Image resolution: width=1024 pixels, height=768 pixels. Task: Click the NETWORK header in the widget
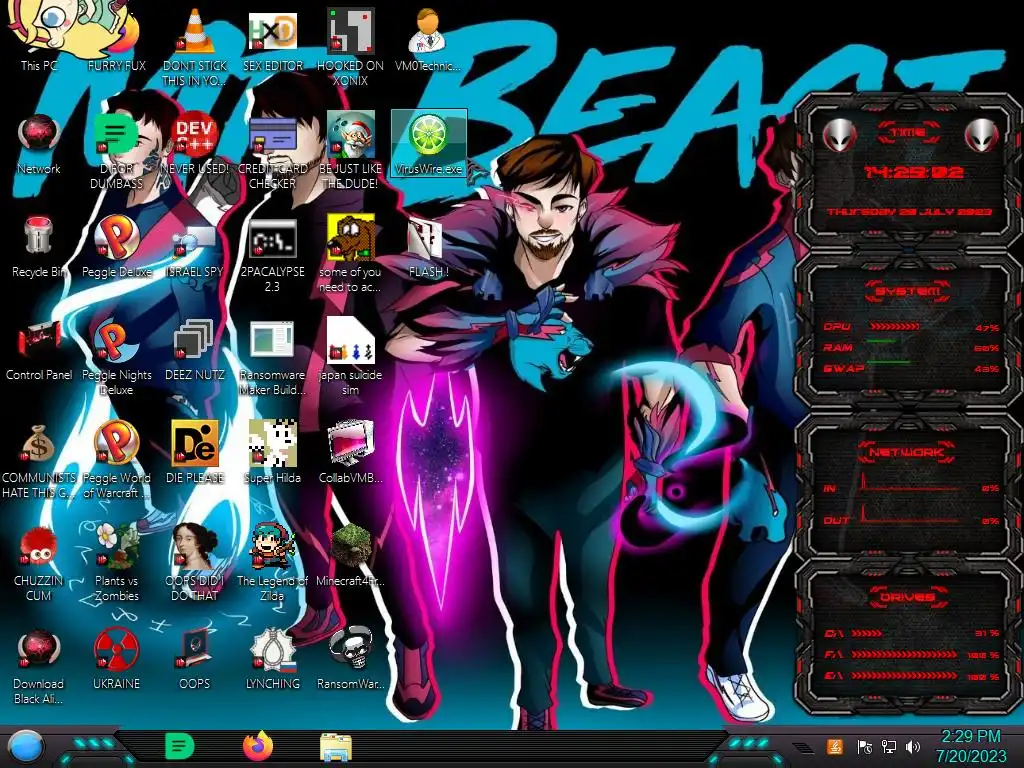[907, 452]
